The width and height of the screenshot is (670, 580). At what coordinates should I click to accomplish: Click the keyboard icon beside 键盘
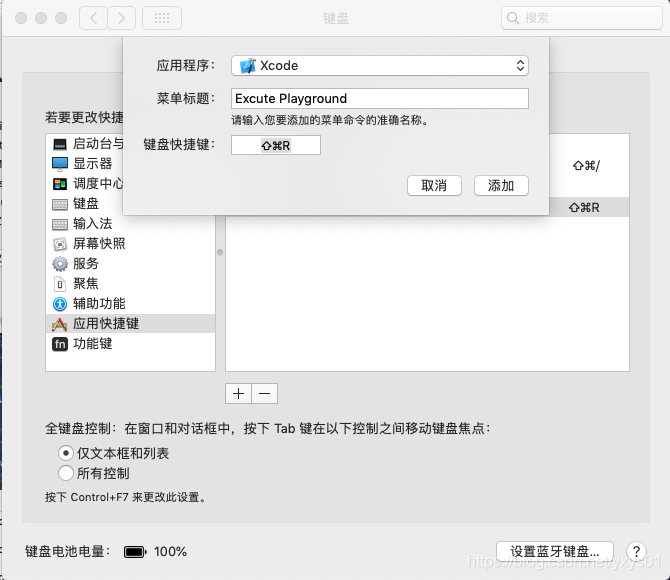coord(60,204)
